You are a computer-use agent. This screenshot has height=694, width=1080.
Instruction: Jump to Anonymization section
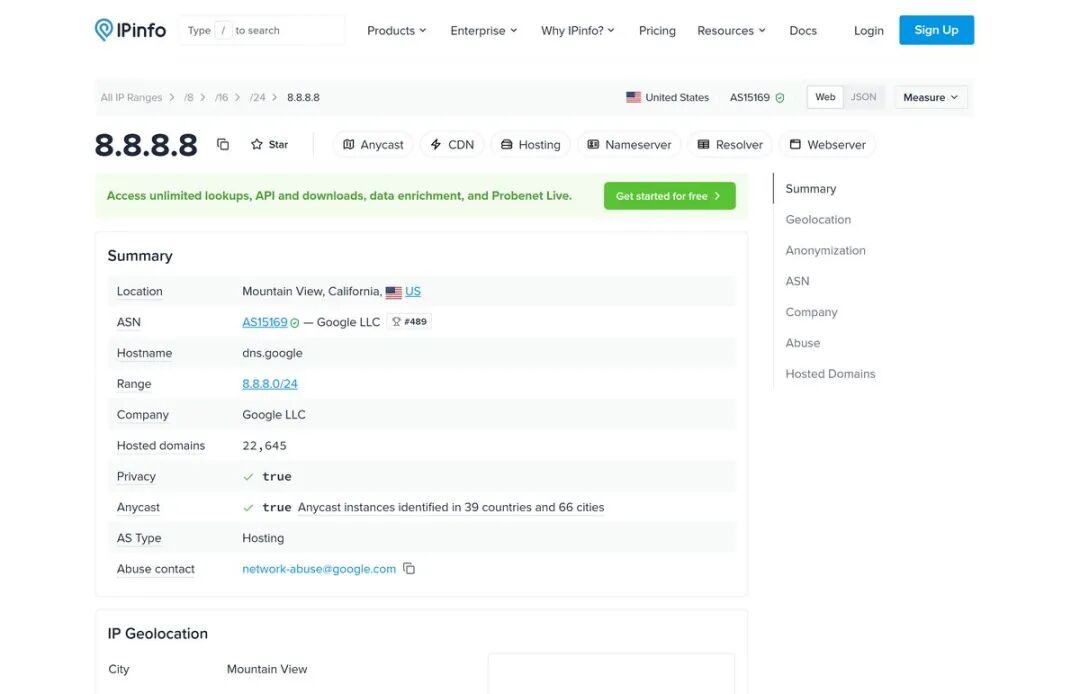[825, 251]
